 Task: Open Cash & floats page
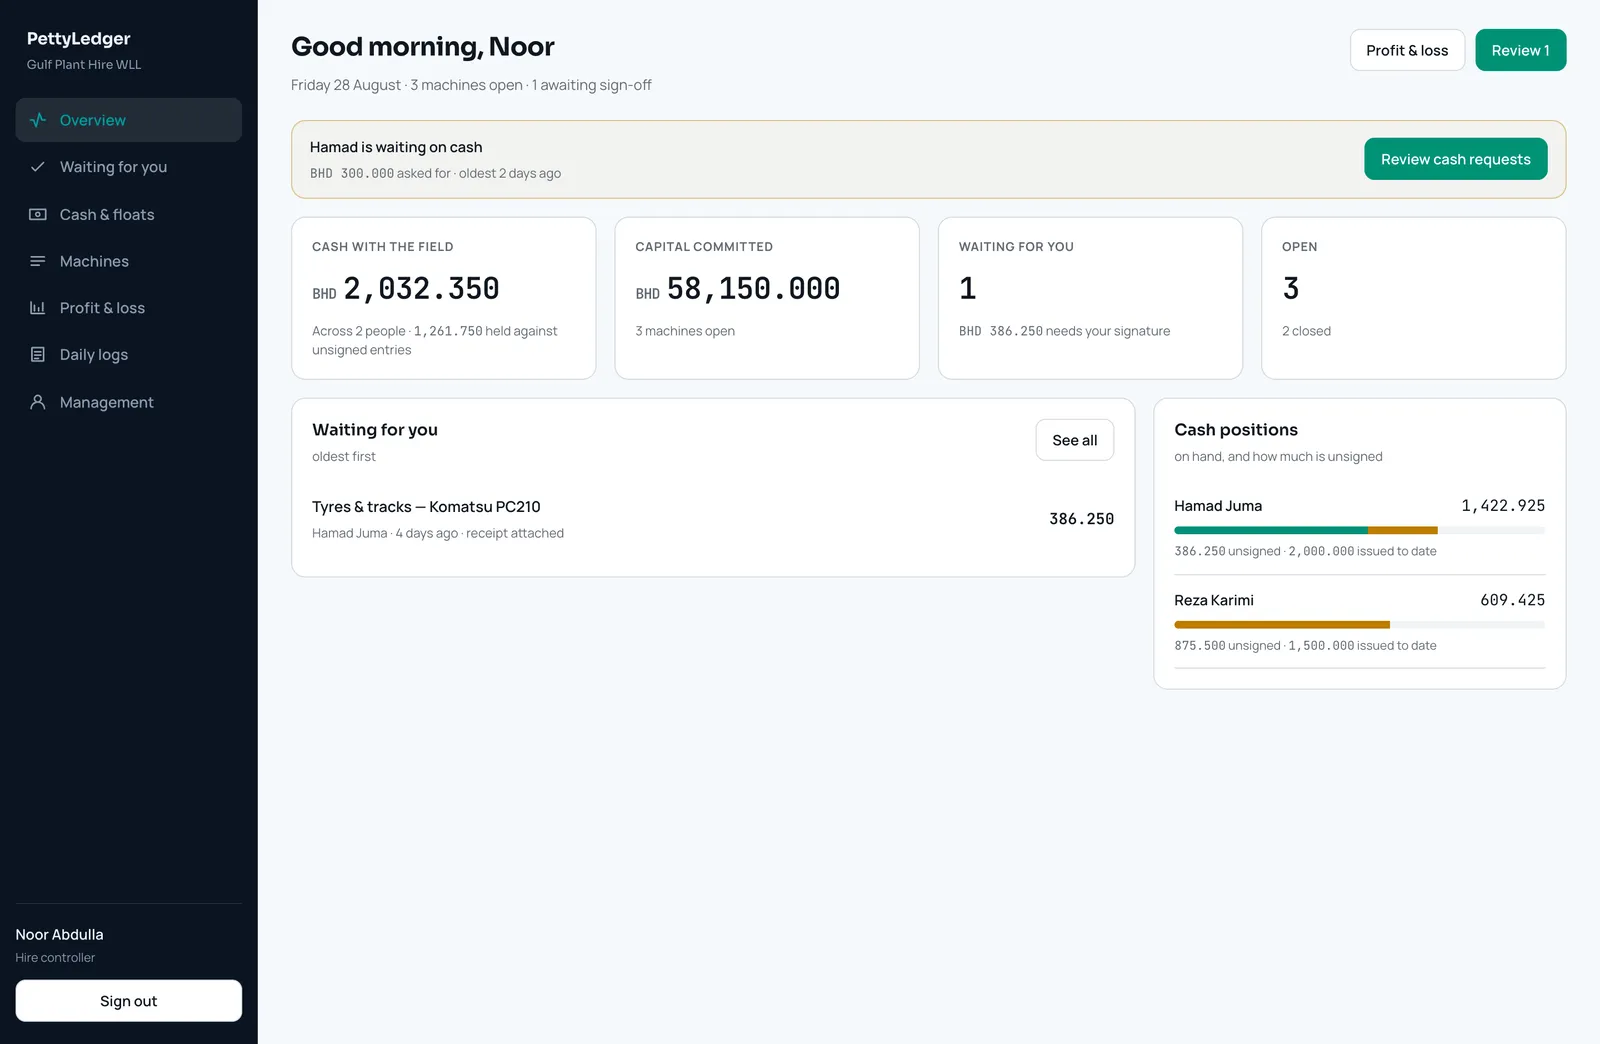click(x=129, y=214)
